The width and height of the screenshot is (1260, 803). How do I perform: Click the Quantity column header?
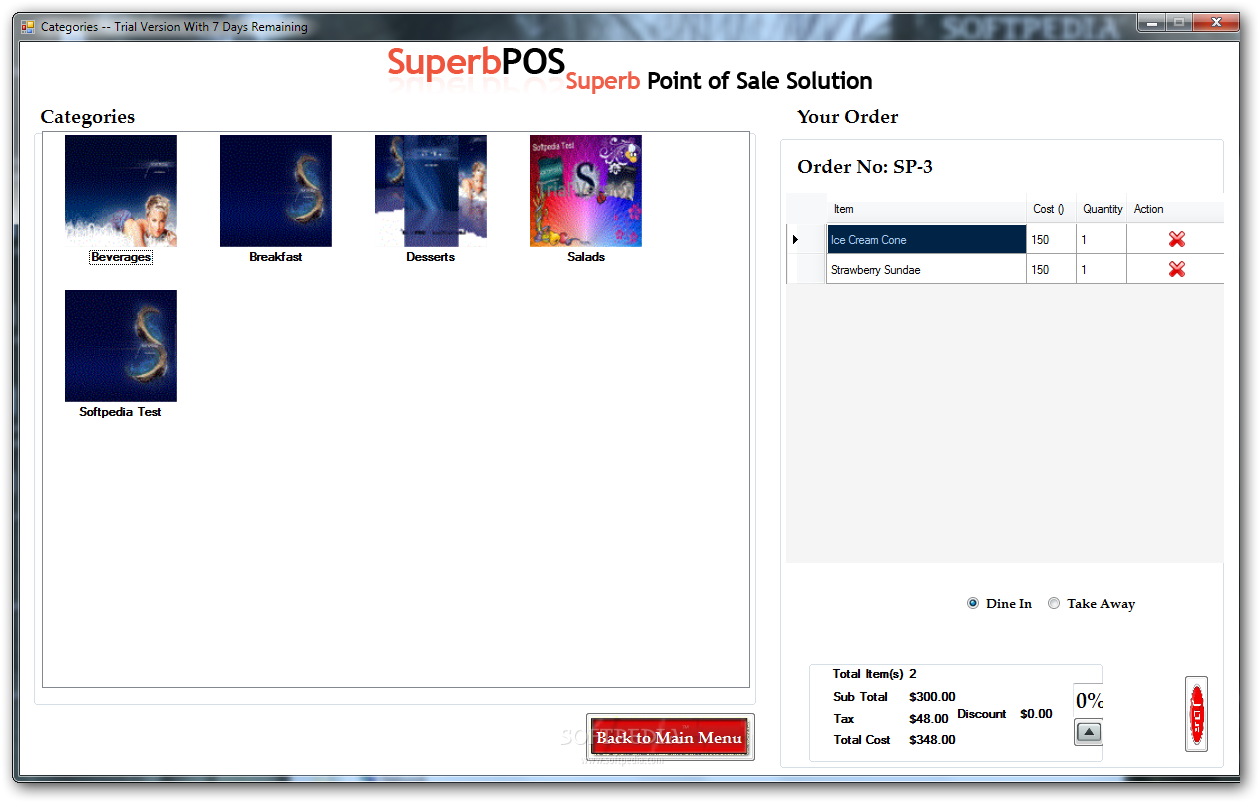(1102, 209)
